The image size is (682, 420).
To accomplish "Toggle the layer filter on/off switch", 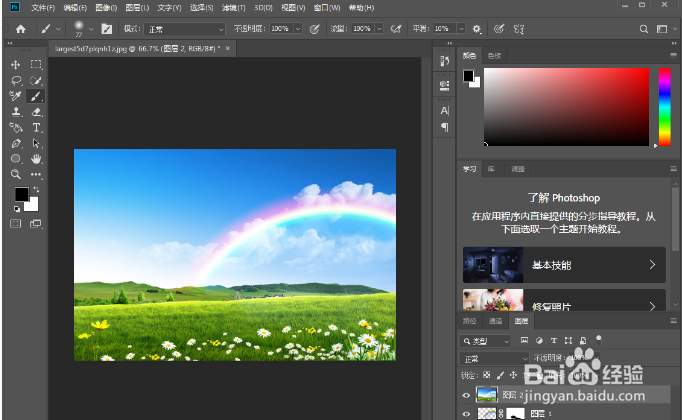I will [598, 339].
